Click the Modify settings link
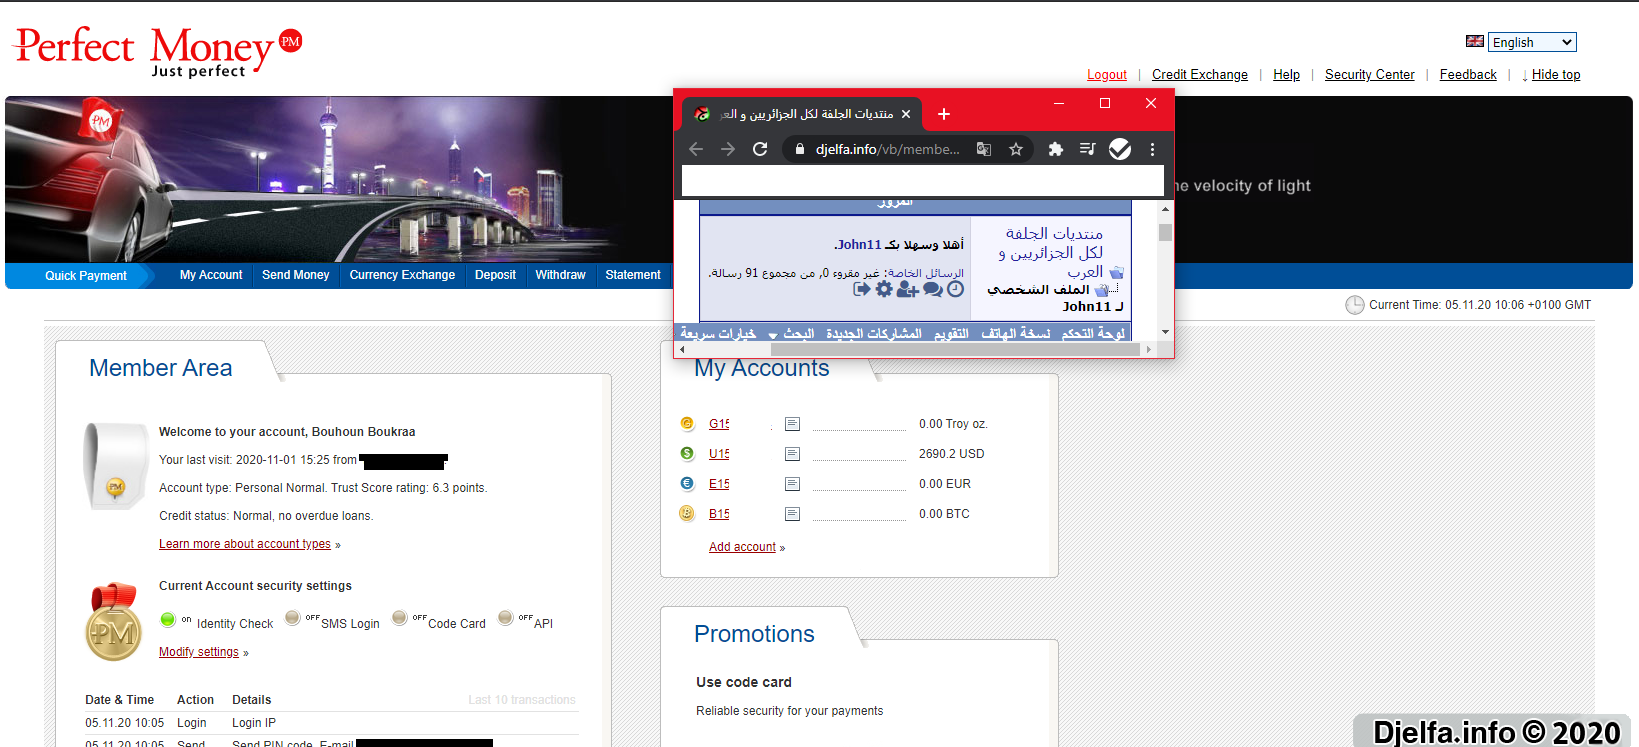 [199, 652]
